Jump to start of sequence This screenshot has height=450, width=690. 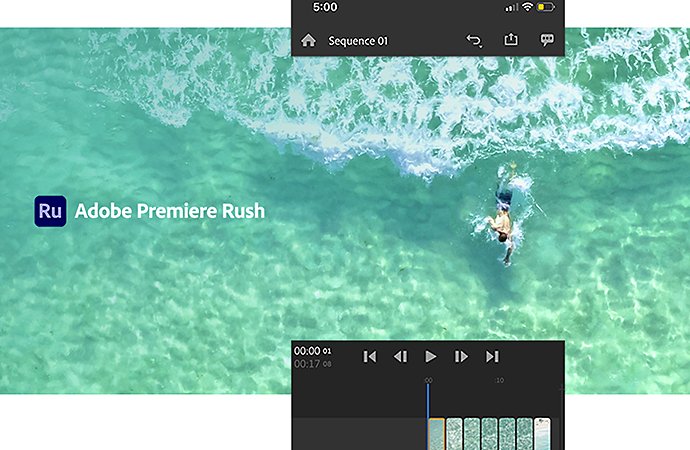369,356
